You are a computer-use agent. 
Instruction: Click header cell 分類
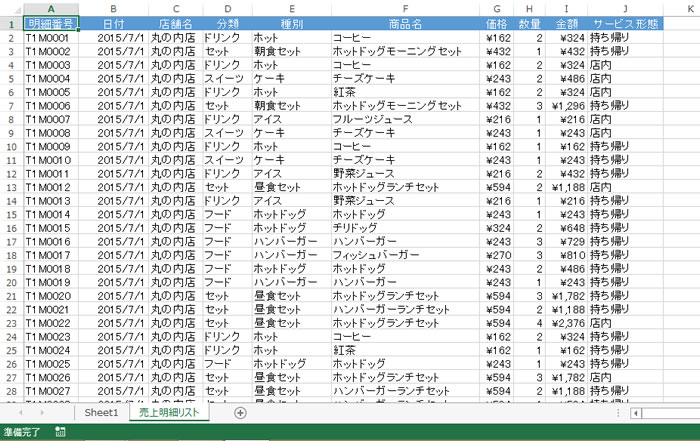tap(228, 24)
